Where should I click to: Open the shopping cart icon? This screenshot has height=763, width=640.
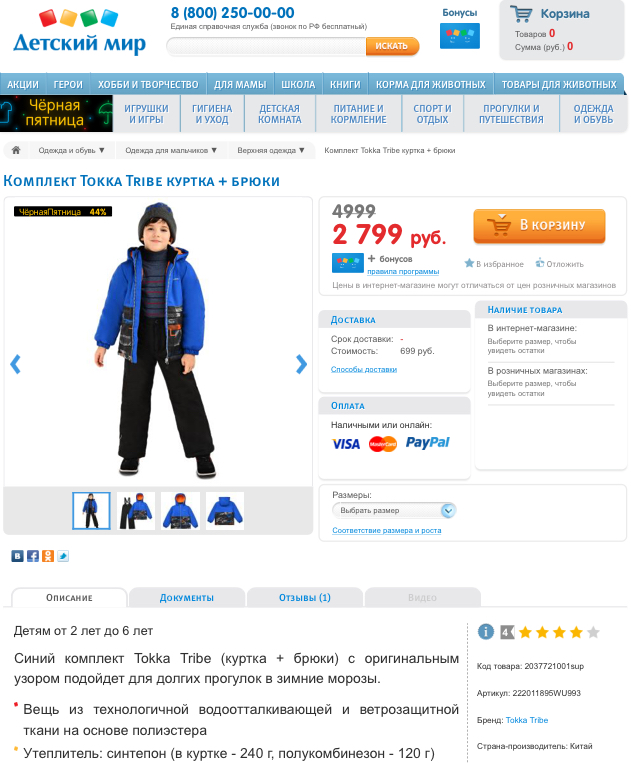[521, 14]
